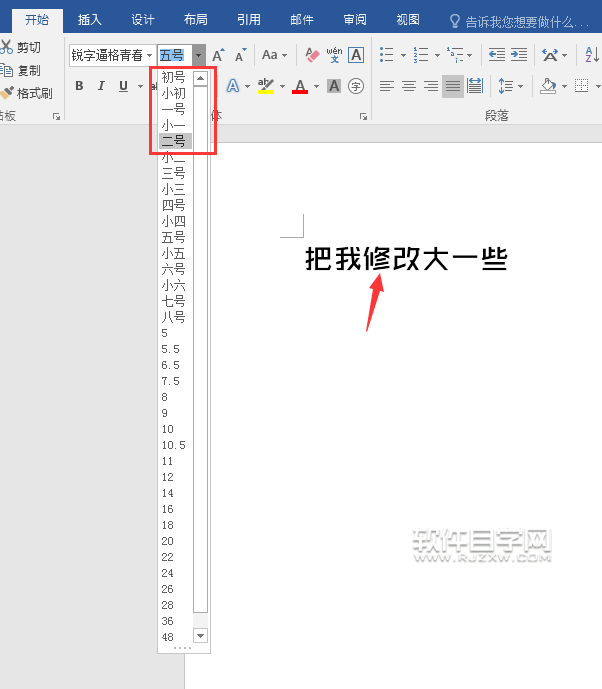Expand bullet library dropdown arrow
Viewport: 602px width, 689px height.
point(403,55)
